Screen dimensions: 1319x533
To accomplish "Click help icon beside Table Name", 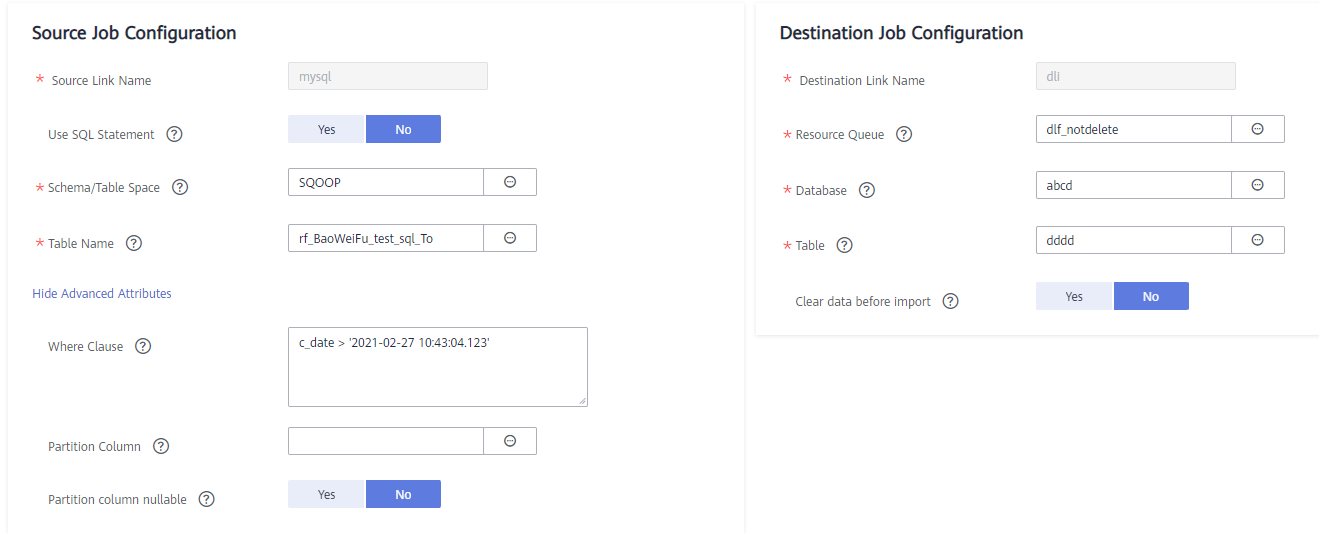I will tap(134, 243).
